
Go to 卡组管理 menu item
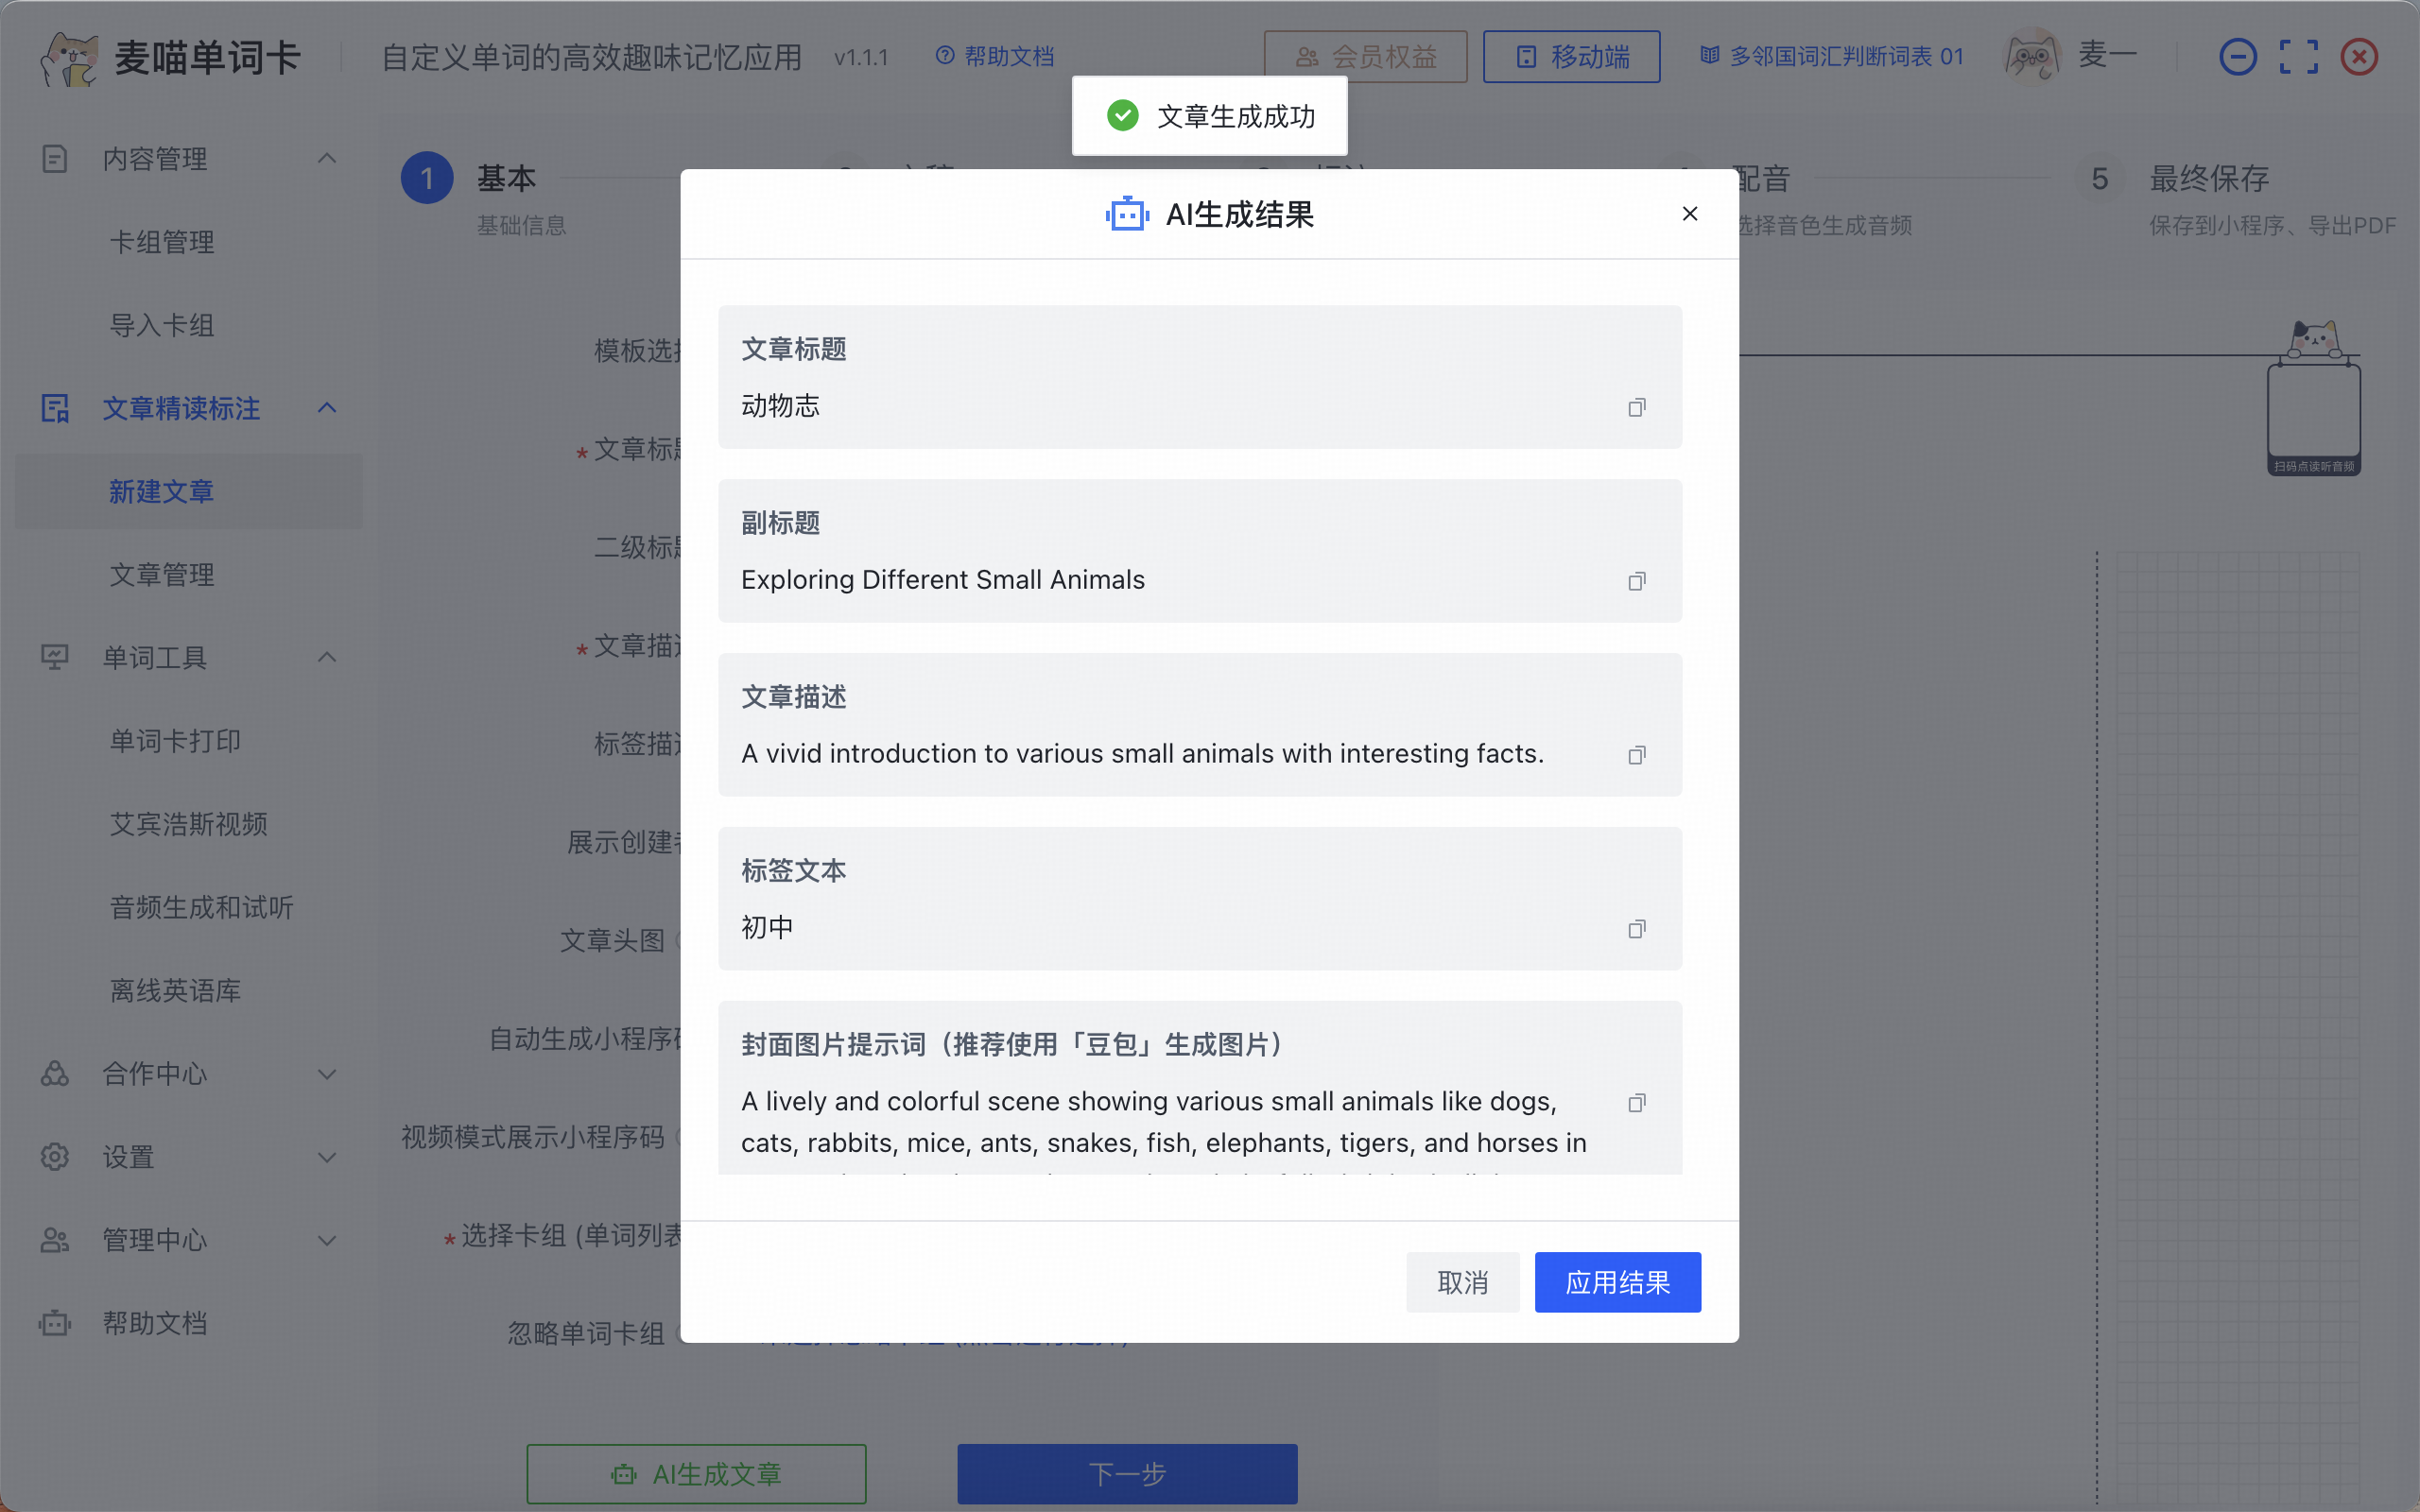point(162,242)
